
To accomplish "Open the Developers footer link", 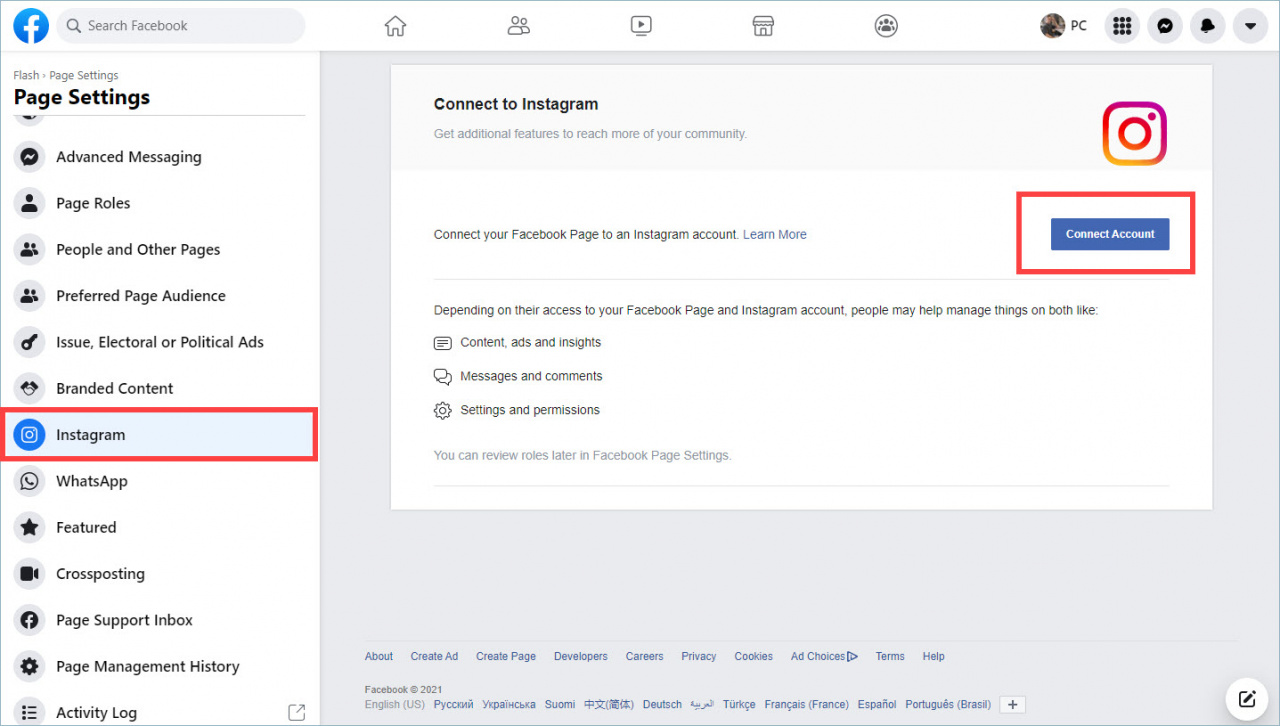I will 581,656.
